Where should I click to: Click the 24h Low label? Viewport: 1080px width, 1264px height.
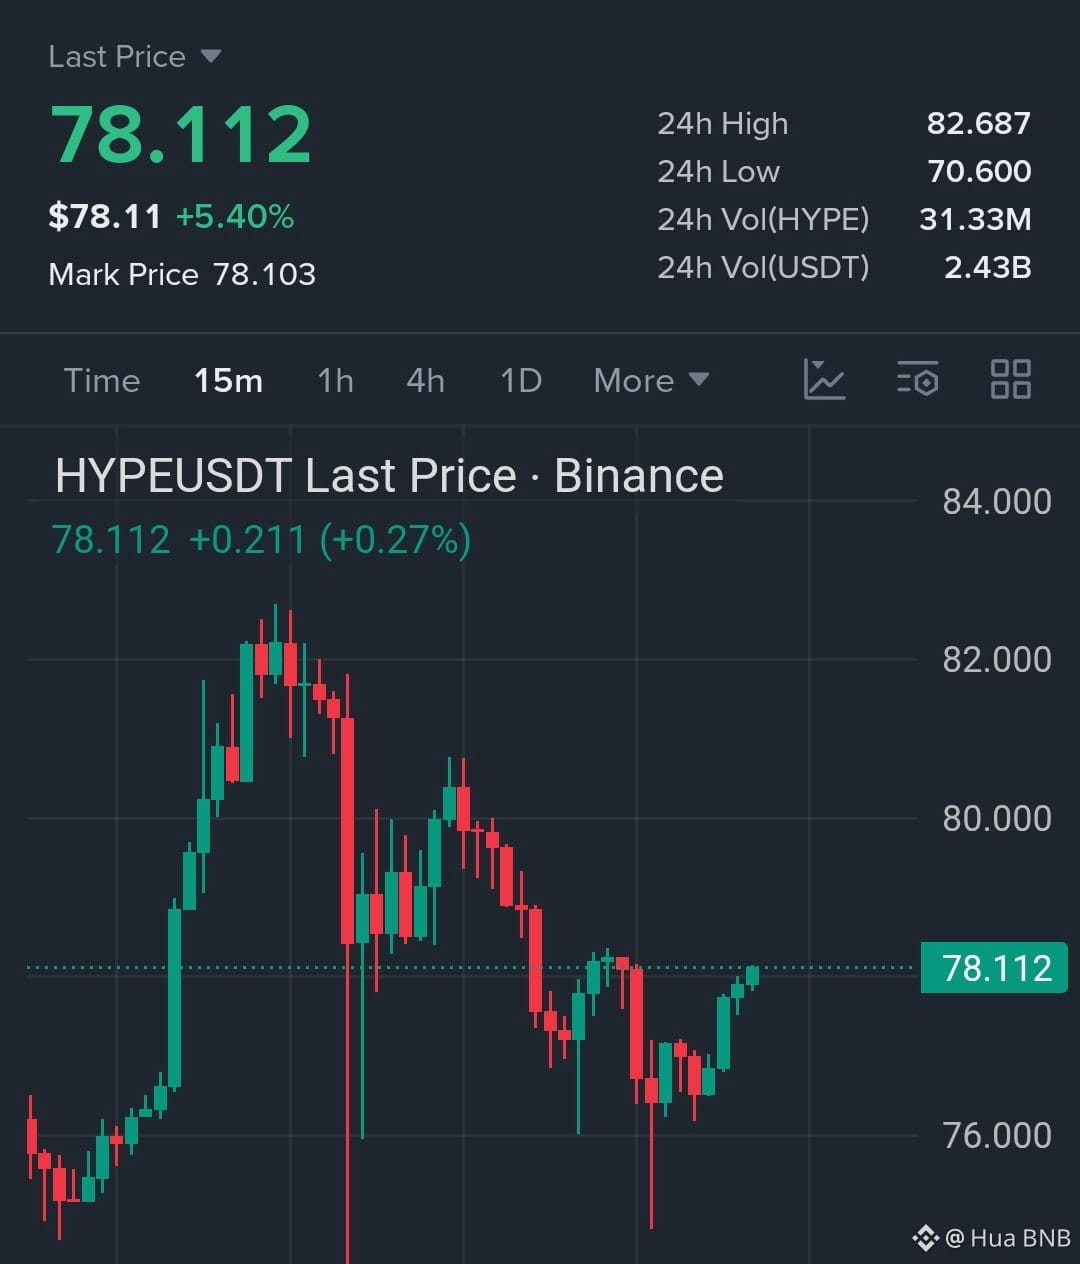pyautogui.click(x=718, y=171)
